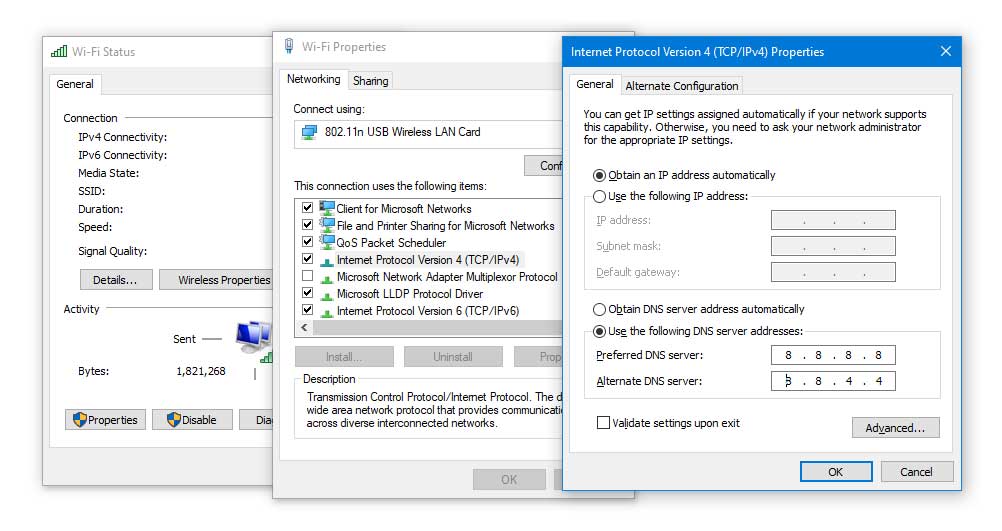The image size is (1002, 531).
Task: Open Wireless Properties
Action: pos(216,280)
